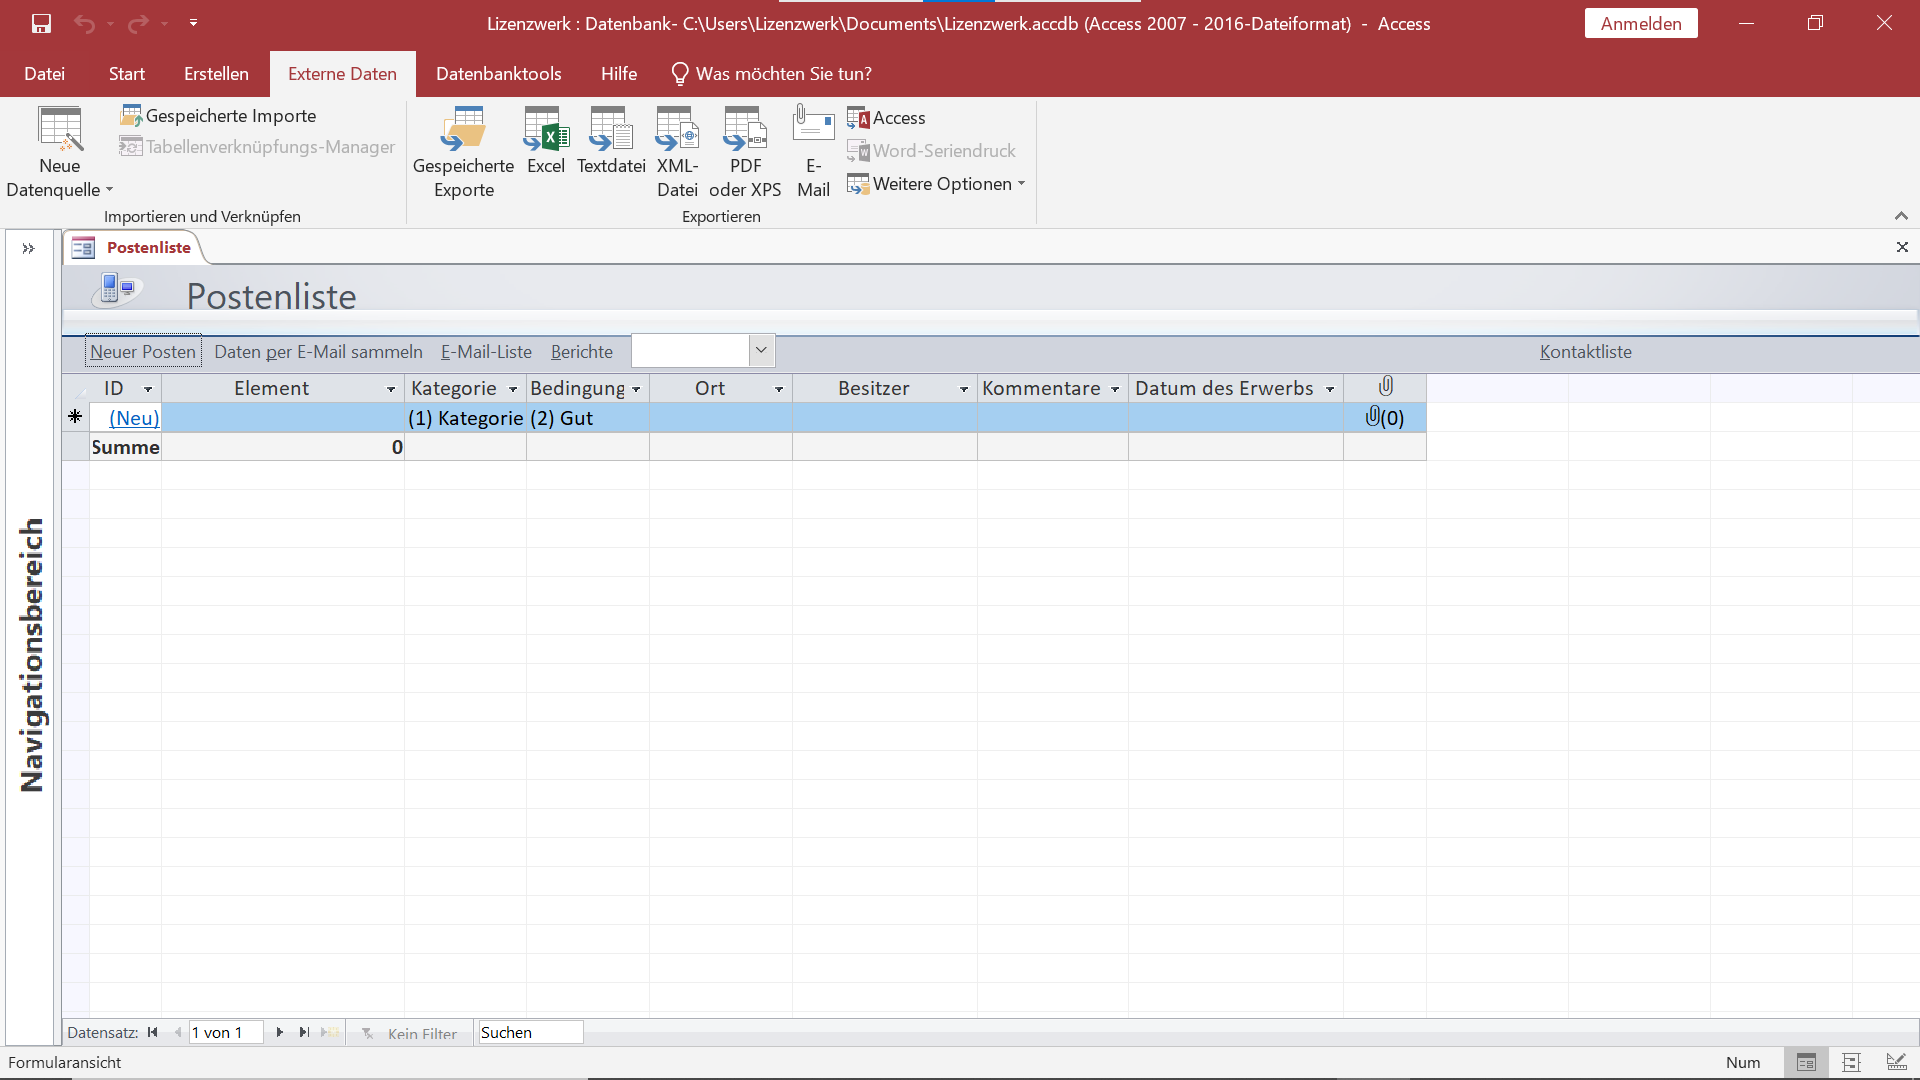
Task: Click the (Neu) link in ID column
Action: point(134,418)
